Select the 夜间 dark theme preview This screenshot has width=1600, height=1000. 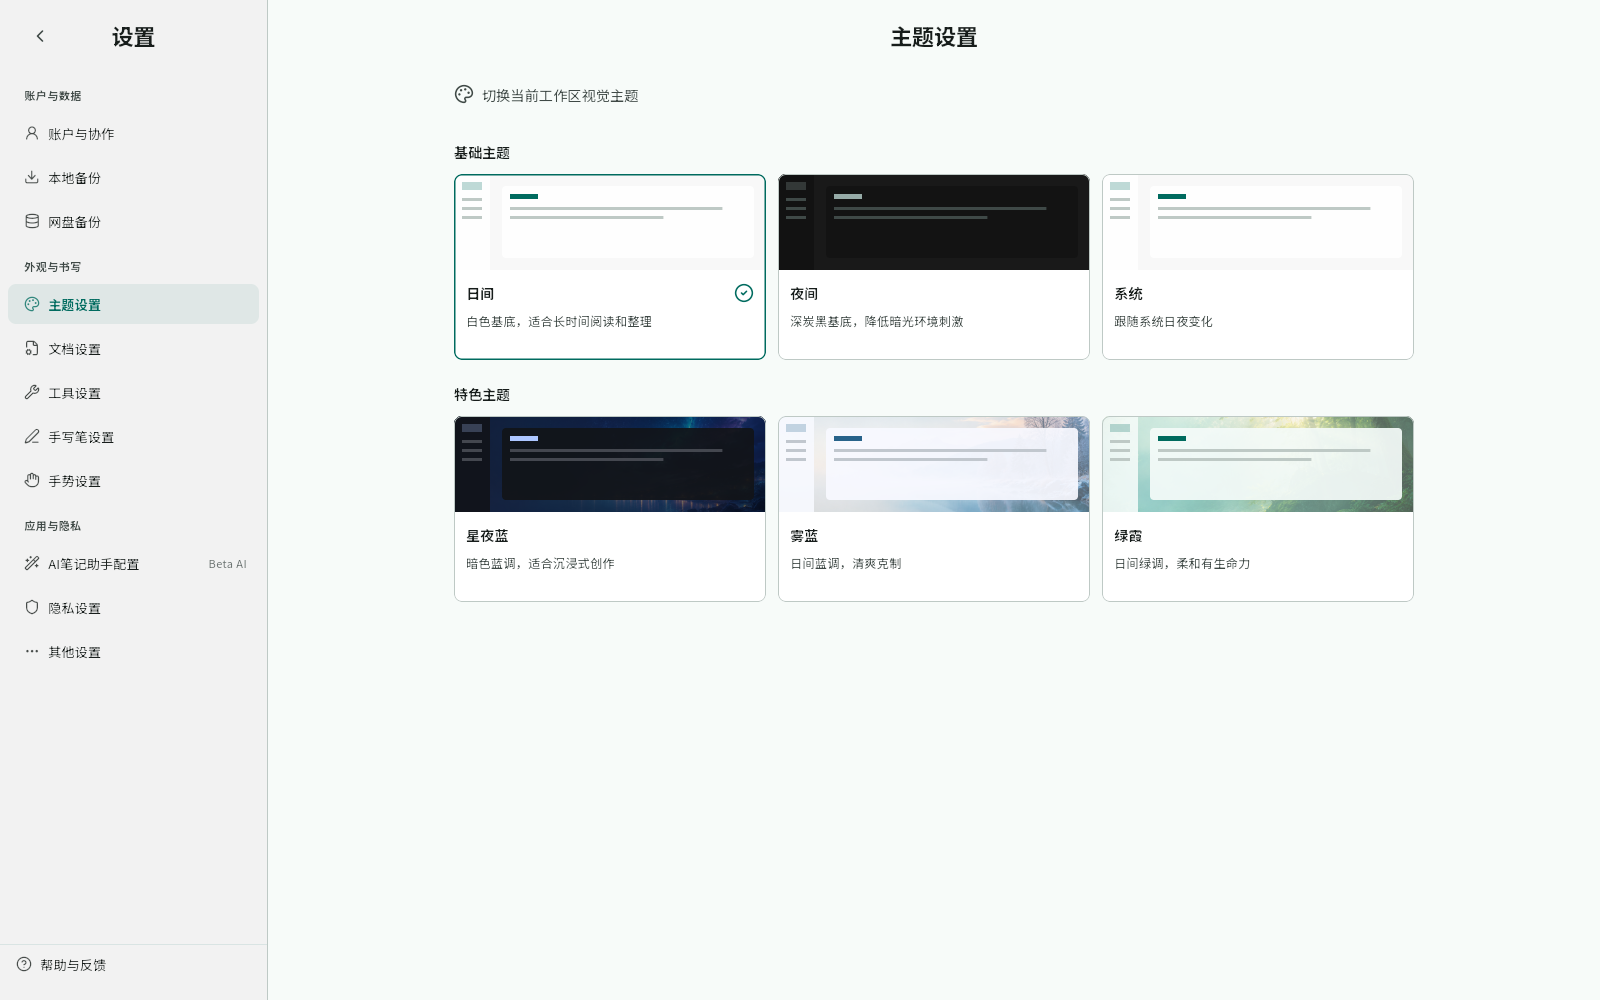(934, 222)
